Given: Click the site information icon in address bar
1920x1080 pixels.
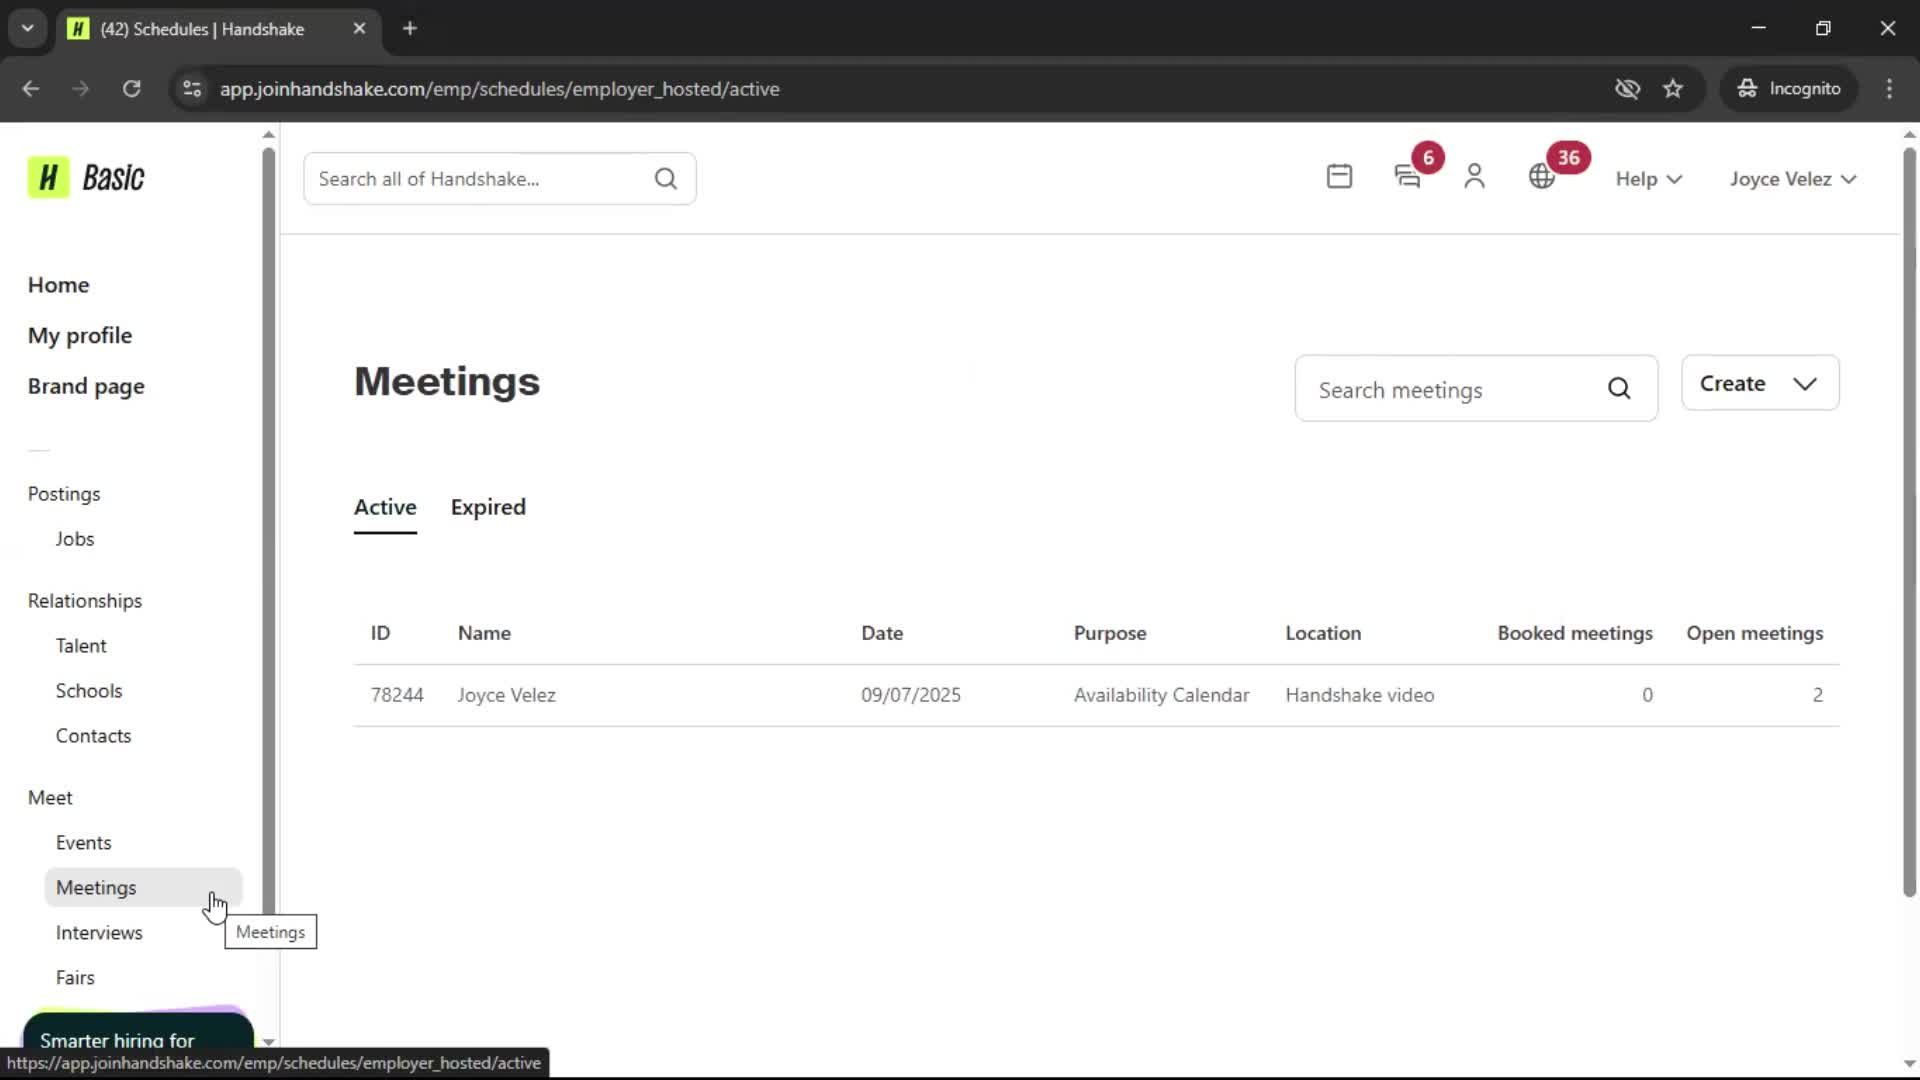Looking at the screenshot, I should tap(192, 89).
